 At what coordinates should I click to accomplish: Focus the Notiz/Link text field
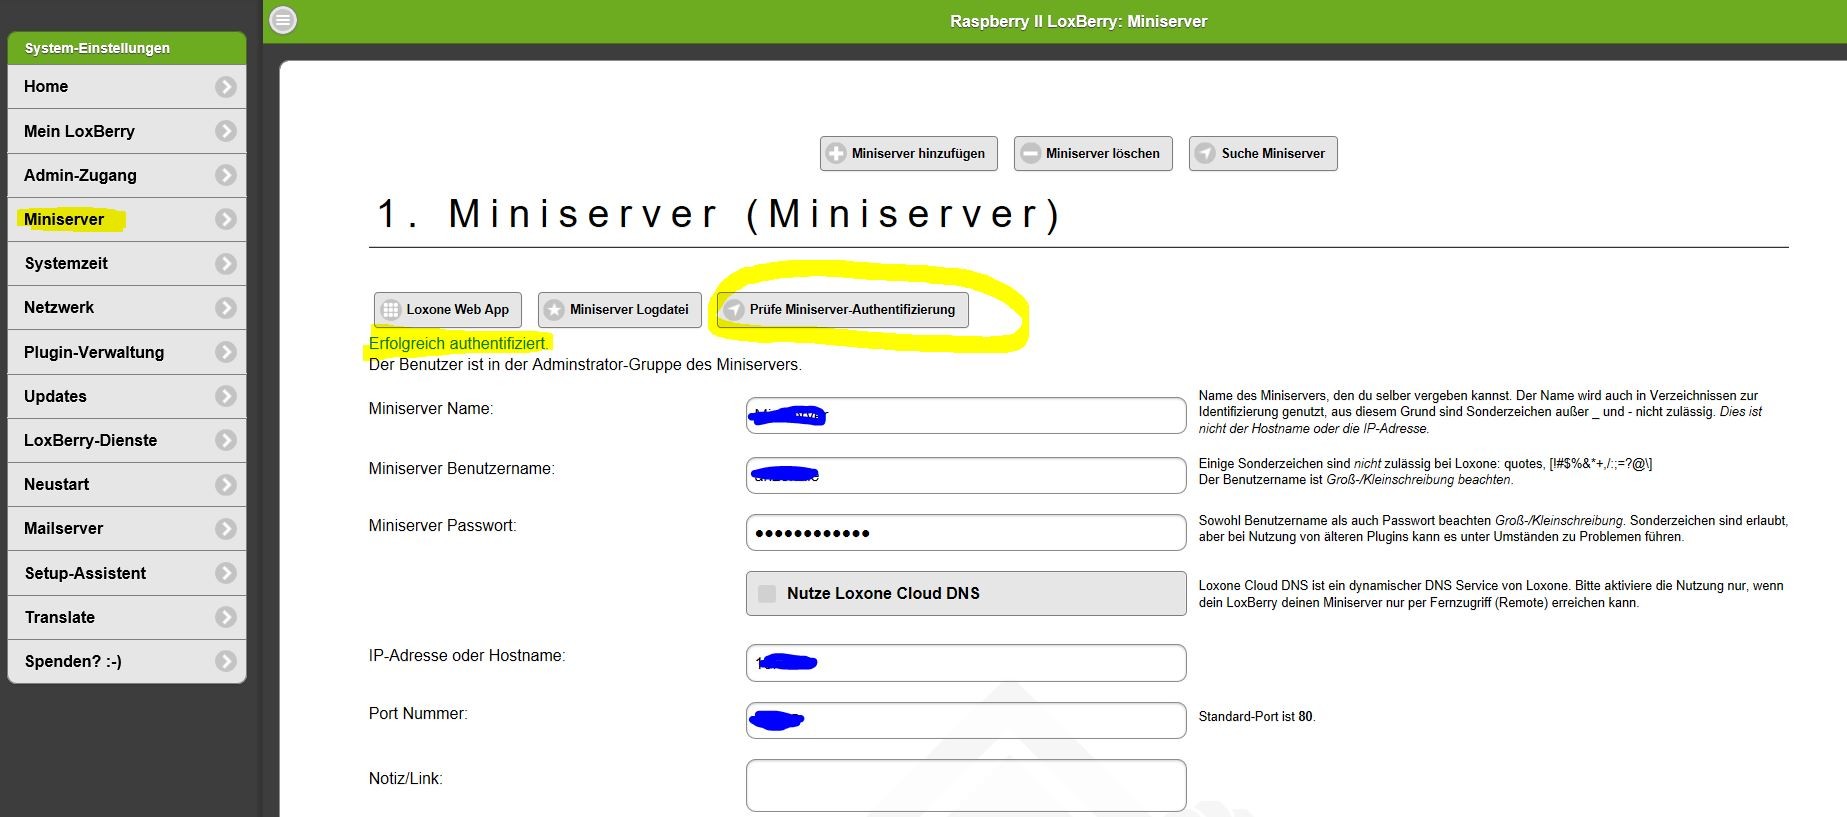click(966, 786)
